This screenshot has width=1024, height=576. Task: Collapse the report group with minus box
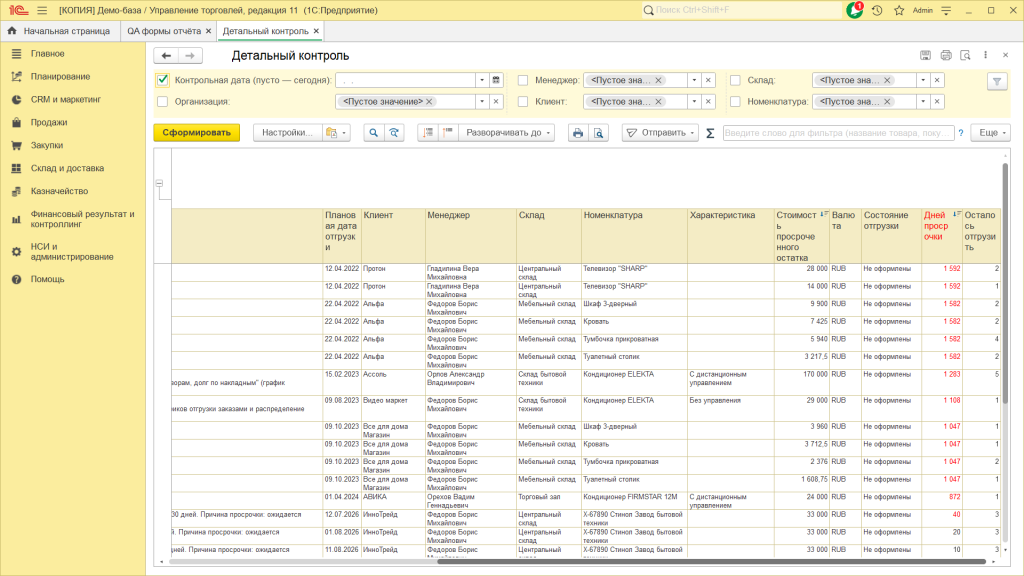159,184
